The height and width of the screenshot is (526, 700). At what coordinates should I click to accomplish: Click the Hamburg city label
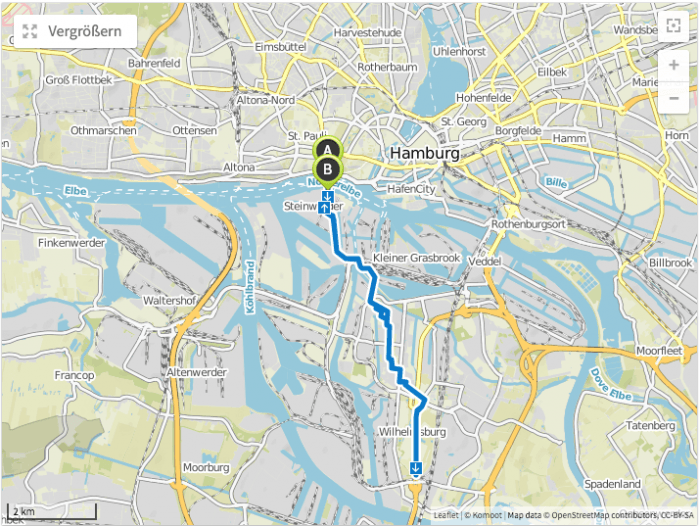tap(425, 153)
